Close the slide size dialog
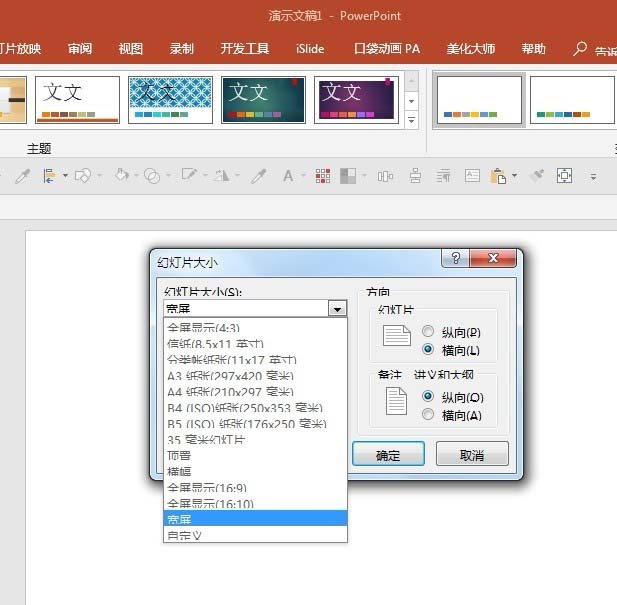The width and height of the screenshot is (617, 605). click(493, 258)
